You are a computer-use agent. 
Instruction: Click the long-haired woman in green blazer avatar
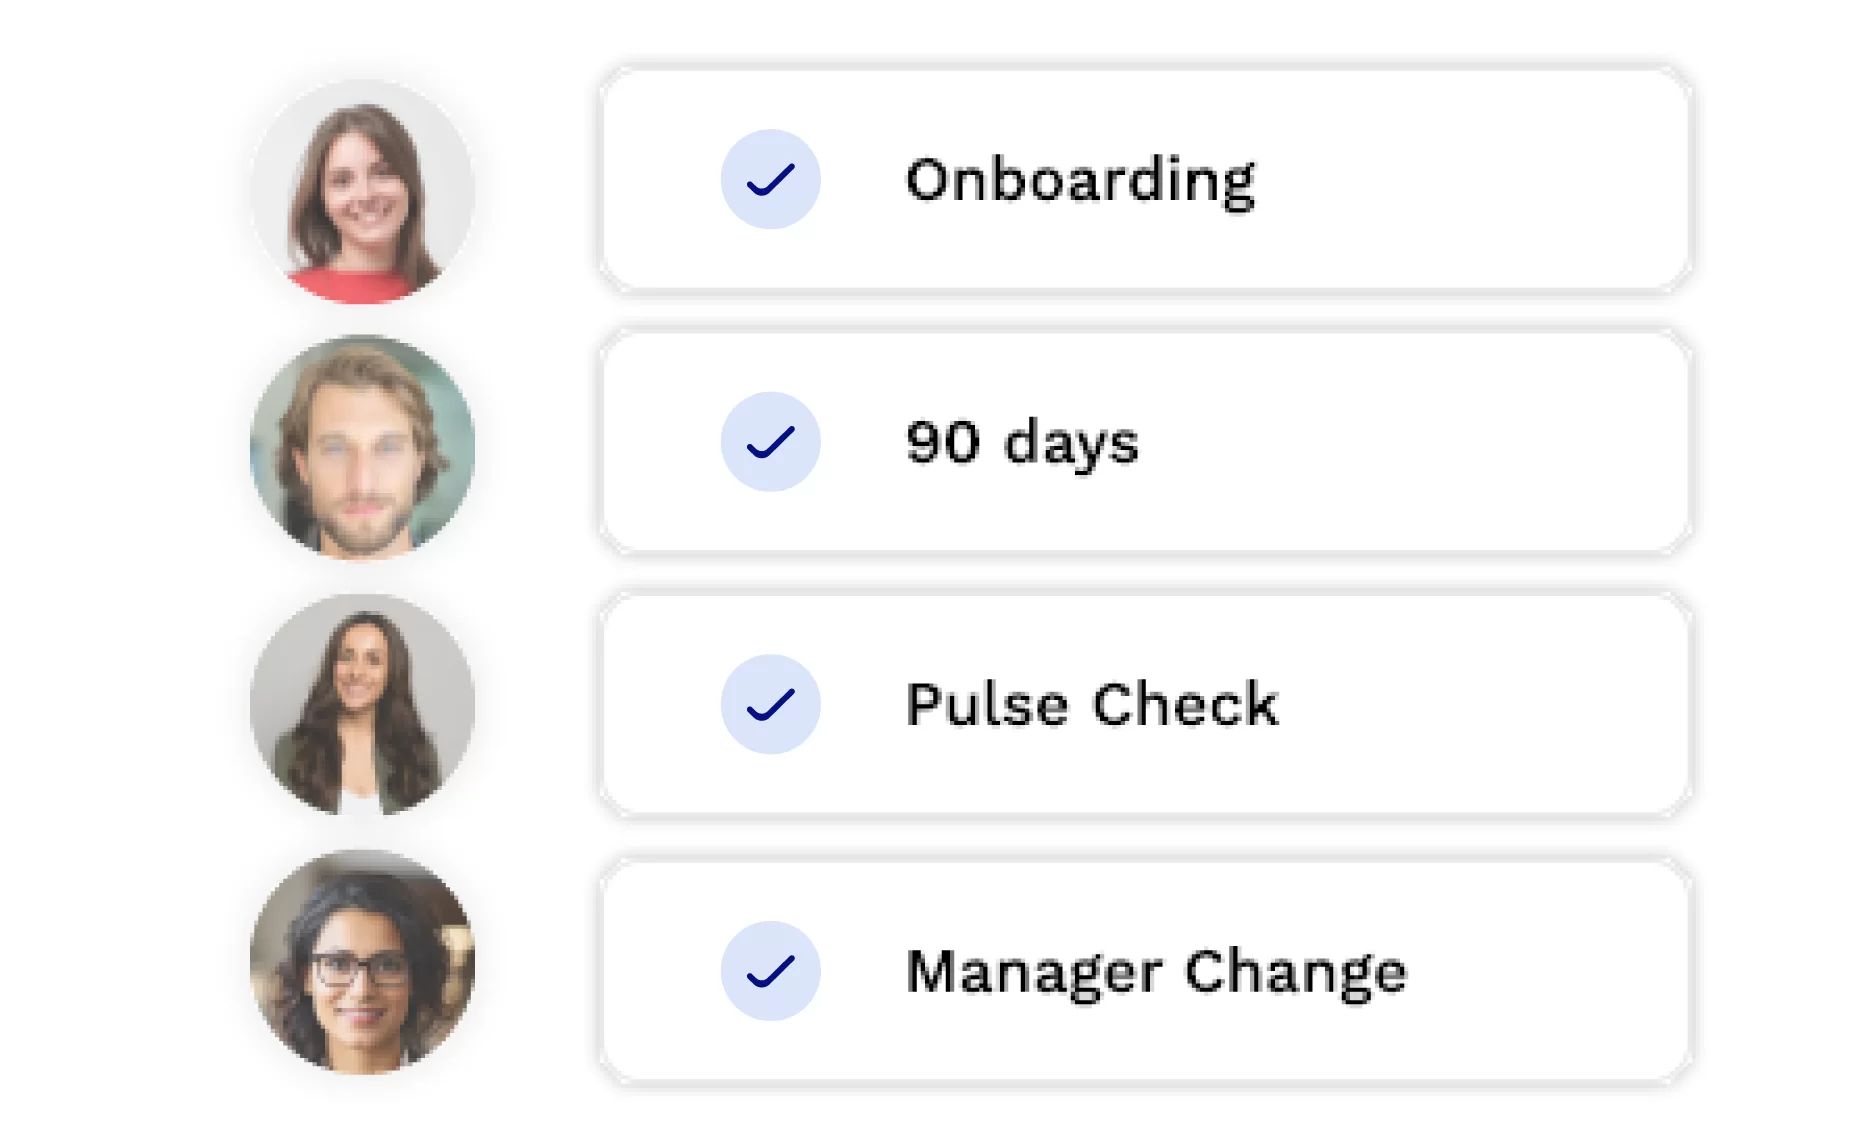pos(362,704)
